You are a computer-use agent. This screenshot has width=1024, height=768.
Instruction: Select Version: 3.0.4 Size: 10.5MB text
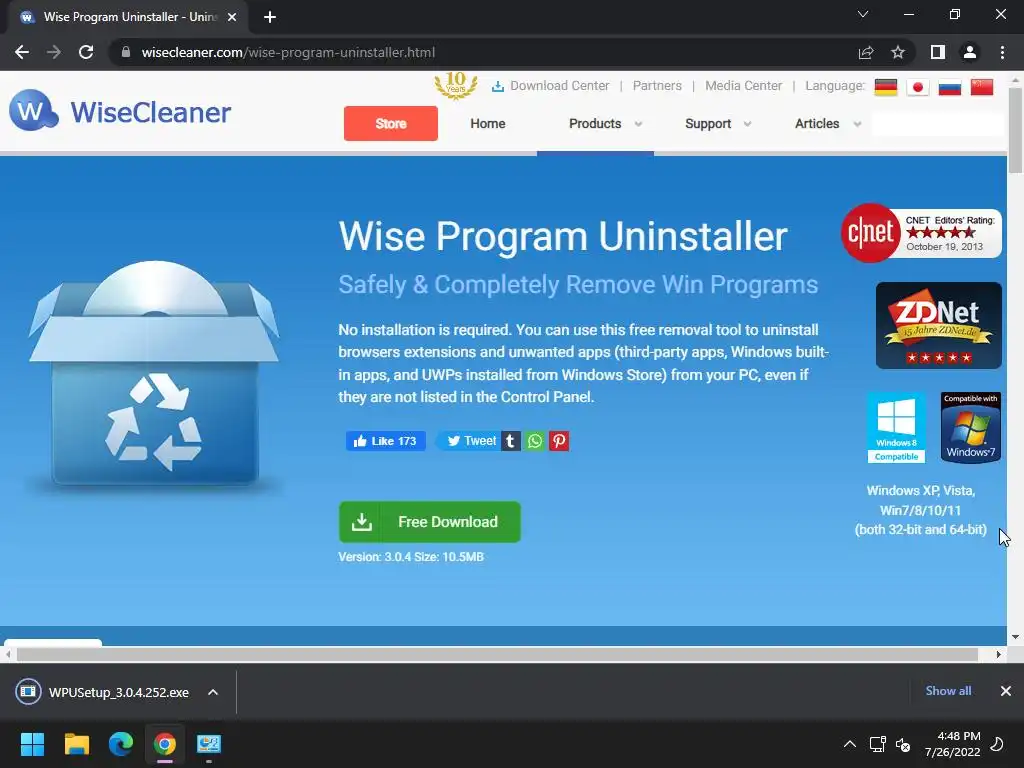pos(411,557)
